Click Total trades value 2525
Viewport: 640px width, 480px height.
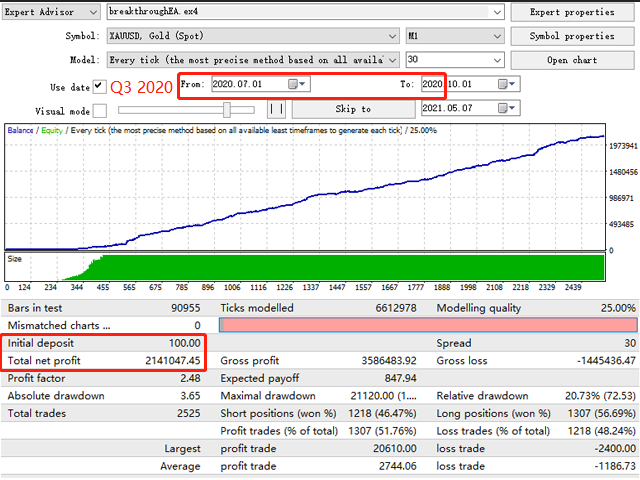[189, 413]
